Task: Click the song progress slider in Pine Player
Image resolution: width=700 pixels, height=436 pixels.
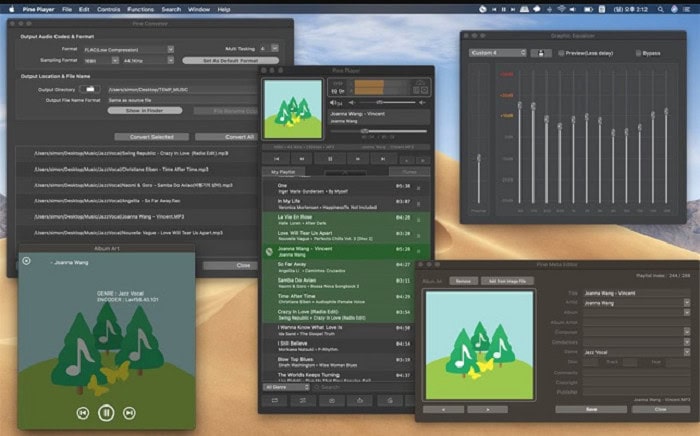Action: pyautogui.click(x=379, y=131)
